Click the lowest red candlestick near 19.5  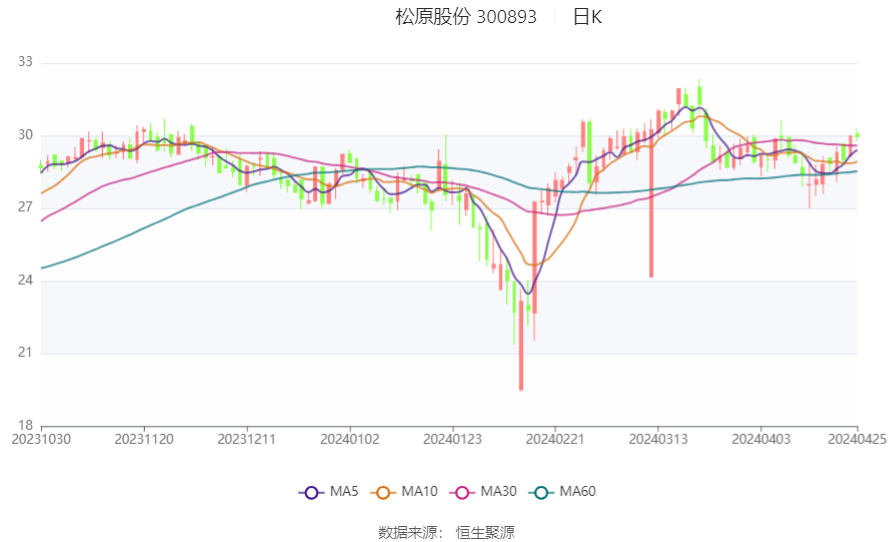521,346
